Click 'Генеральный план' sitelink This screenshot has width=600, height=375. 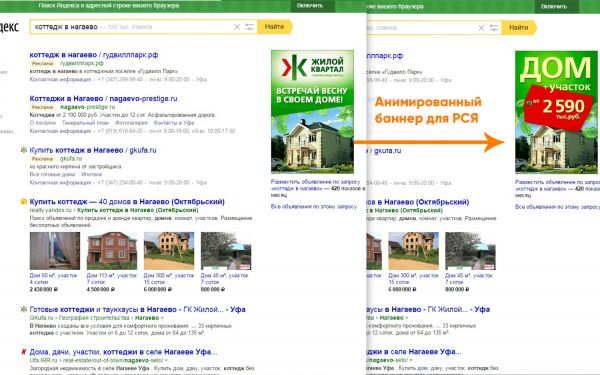coord(85,123)
